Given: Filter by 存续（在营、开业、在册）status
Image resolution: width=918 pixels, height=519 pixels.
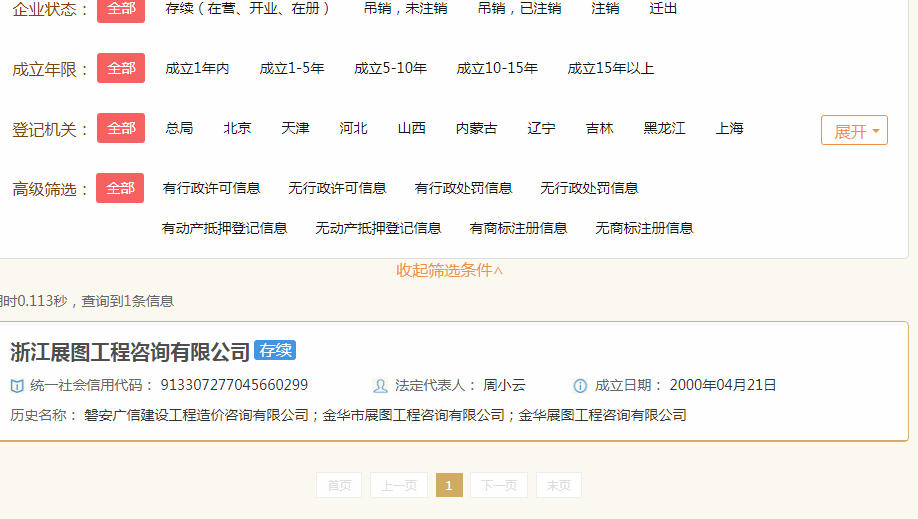Looking at the screenshot, I should pos(247,9).
